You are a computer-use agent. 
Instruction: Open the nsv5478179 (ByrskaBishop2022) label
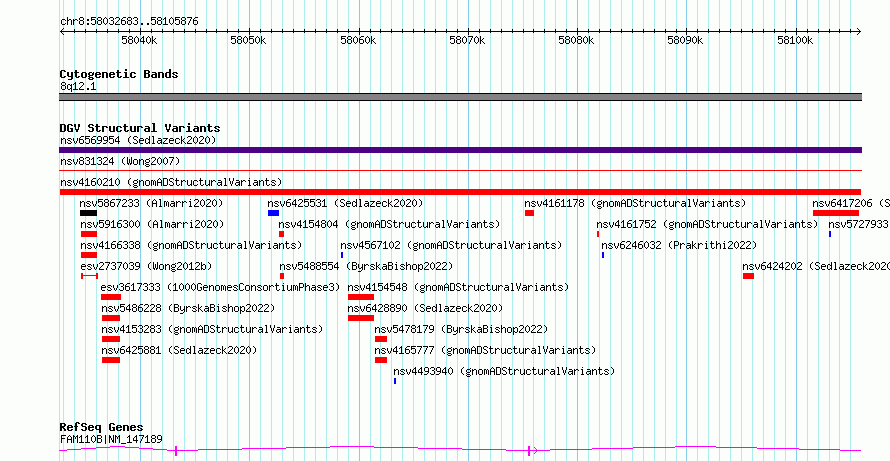pos(461,329)
